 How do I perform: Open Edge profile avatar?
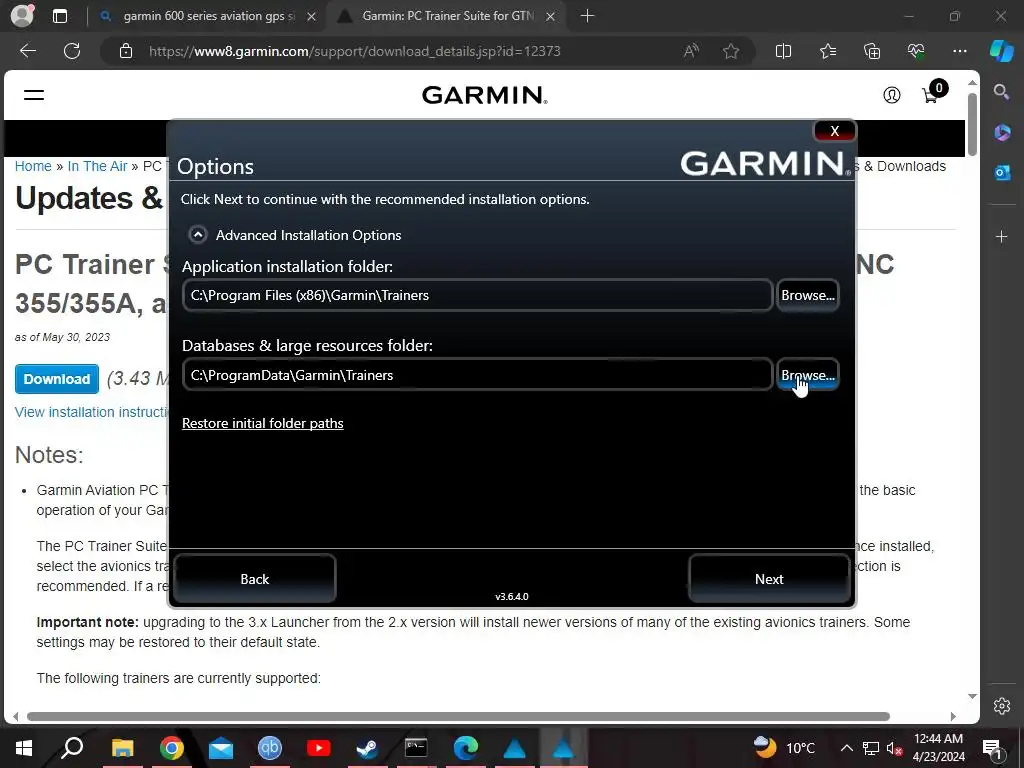pos(22,16)
